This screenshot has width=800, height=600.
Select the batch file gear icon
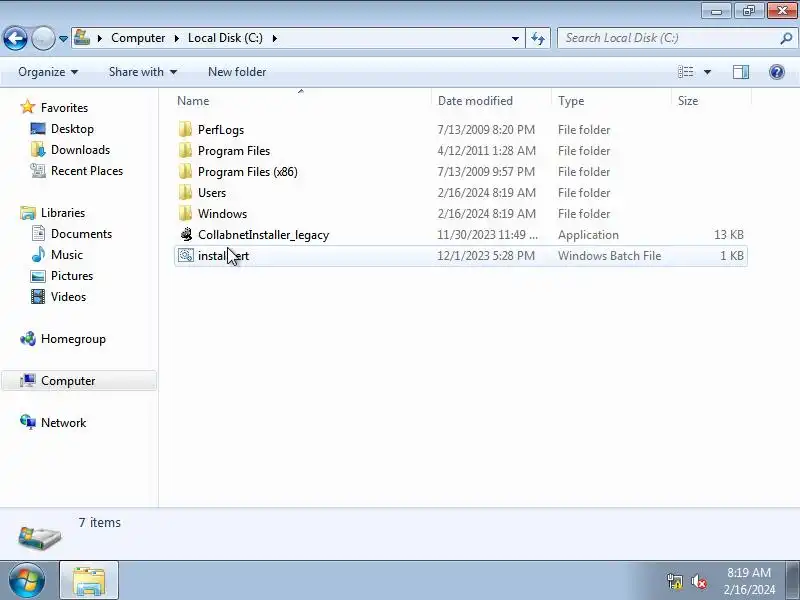click(x=186, y=255)
